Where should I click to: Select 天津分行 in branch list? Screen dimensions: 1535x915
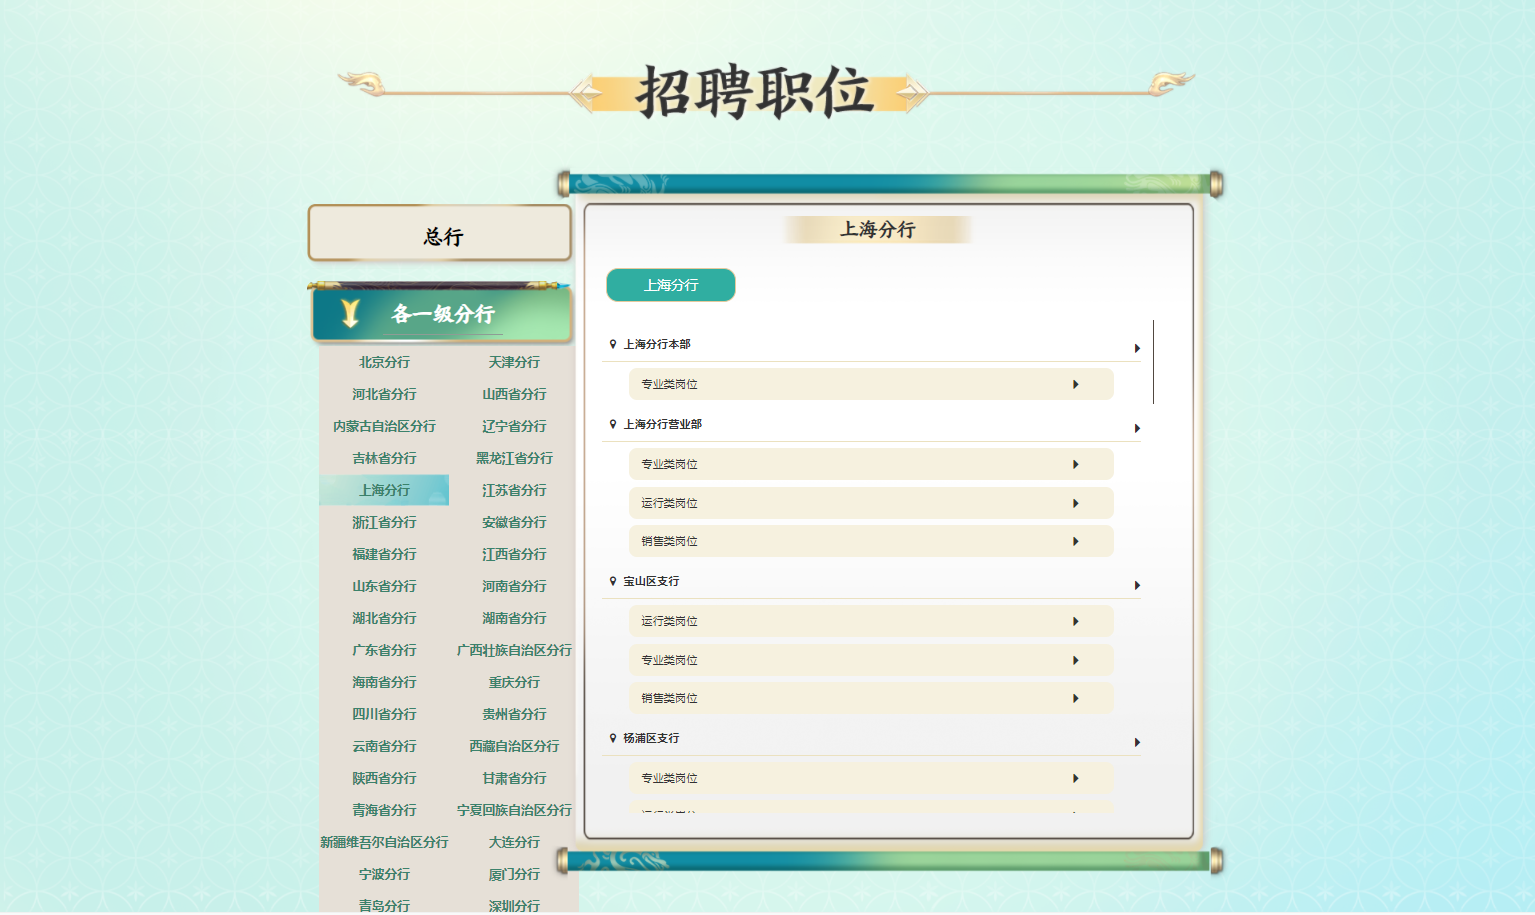pos(514,362)
